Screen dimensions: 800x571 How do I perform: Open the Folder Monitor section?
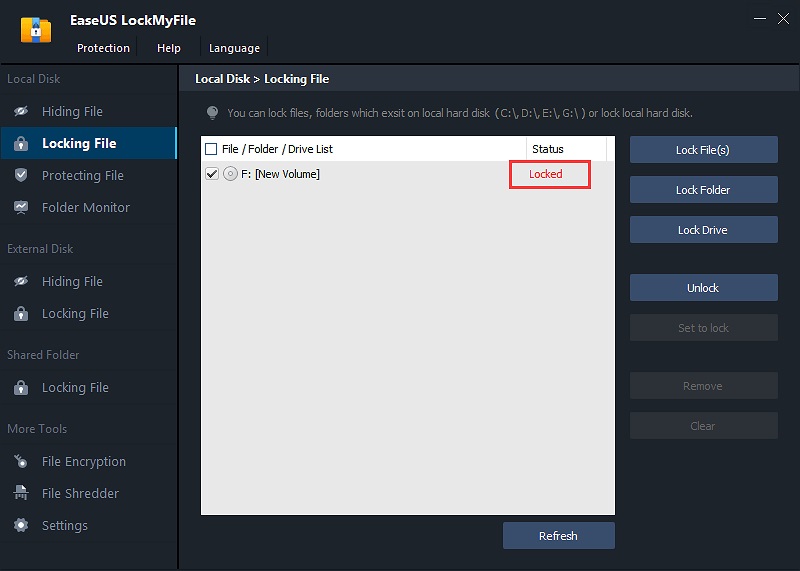(89, 207)
